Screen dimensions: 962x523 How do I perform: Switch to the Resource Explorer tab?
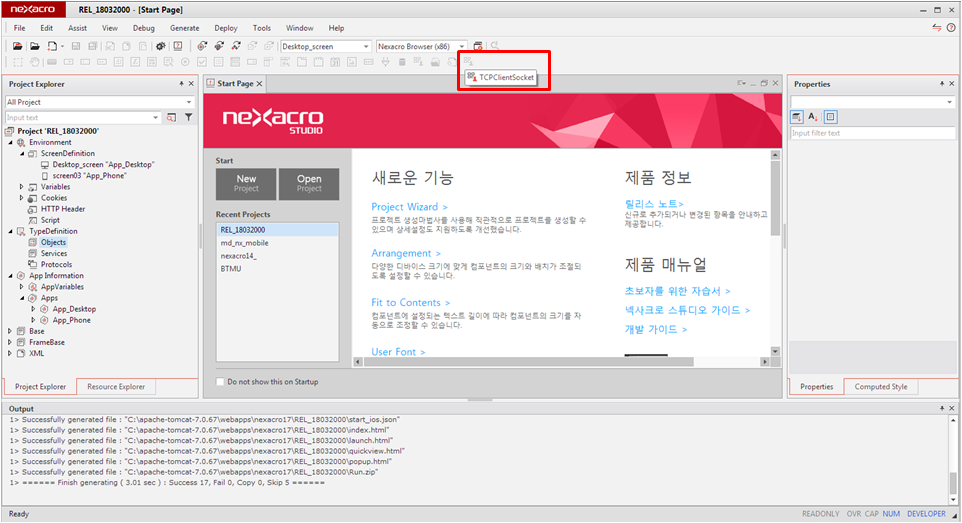(x=116, y=387)
